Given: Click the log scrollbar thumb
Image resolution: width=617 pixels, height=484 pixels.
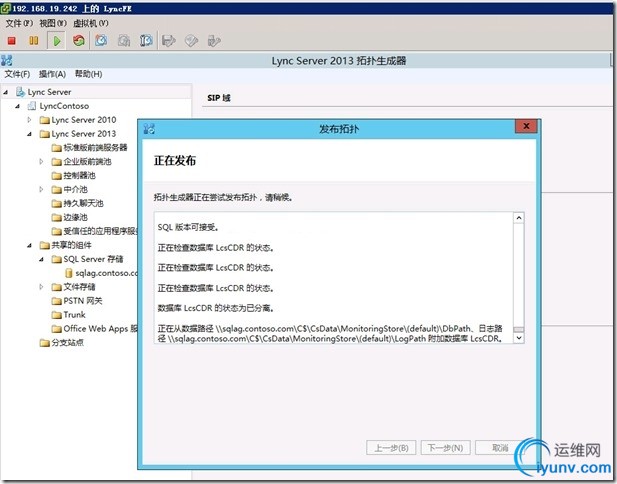Looking at the screenshot, I should tap(519, 329).
